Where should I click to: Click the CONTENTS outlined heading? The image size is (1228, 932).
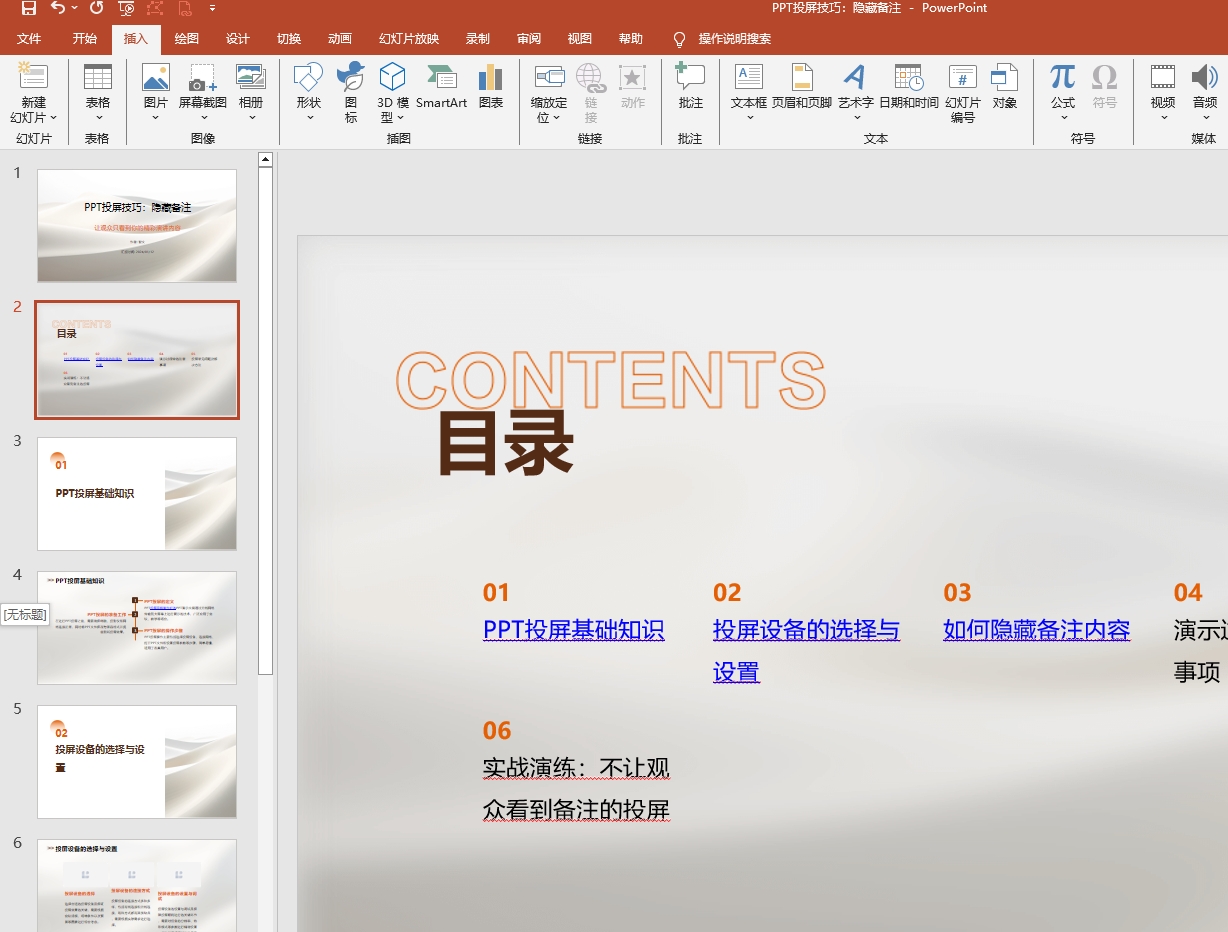pos(611,379)
